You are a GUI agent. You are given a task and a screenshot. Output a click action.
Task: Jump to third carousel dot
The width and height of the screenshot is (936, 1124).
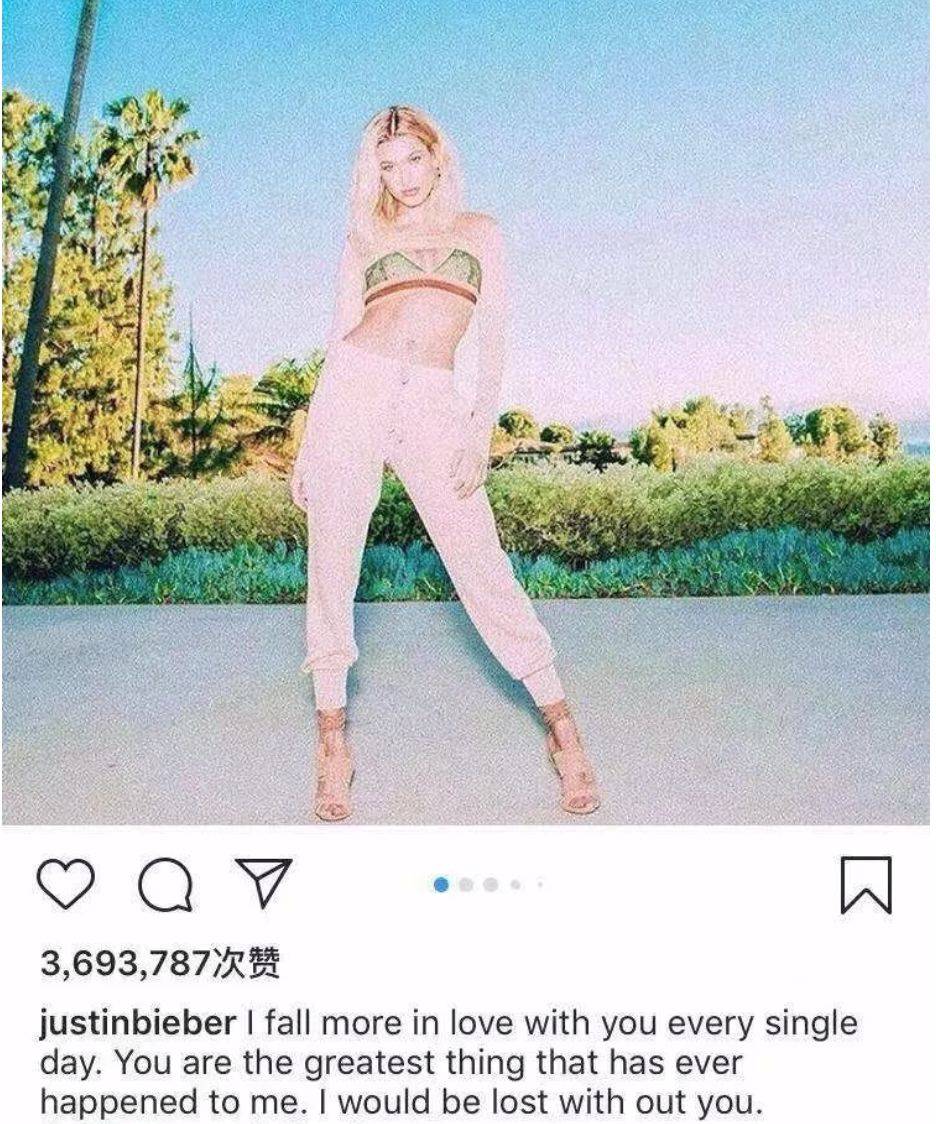tap(491, 885)
